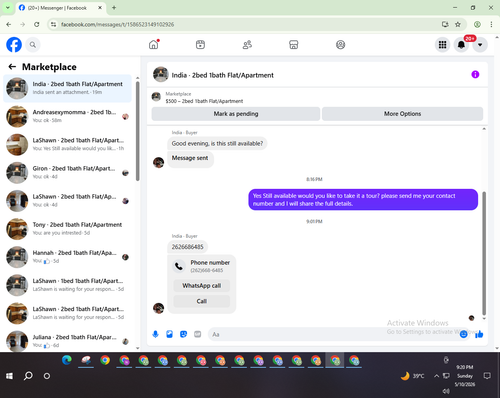Image resolution: width=500 pixels, height=398 pixels.
Task: Choose a GIF icon
Action: point(197,334)
